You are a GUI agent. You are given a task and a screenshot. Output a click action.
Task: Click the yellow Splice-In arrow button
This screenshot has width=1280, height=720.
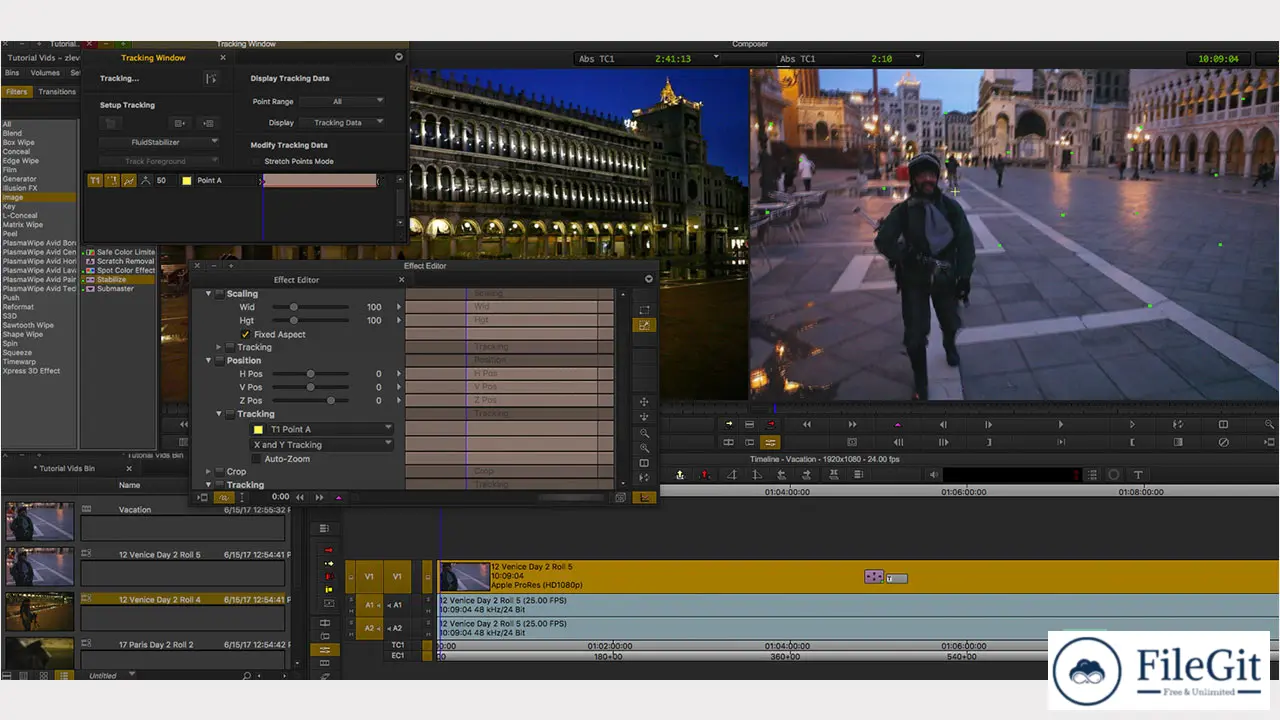729,425
